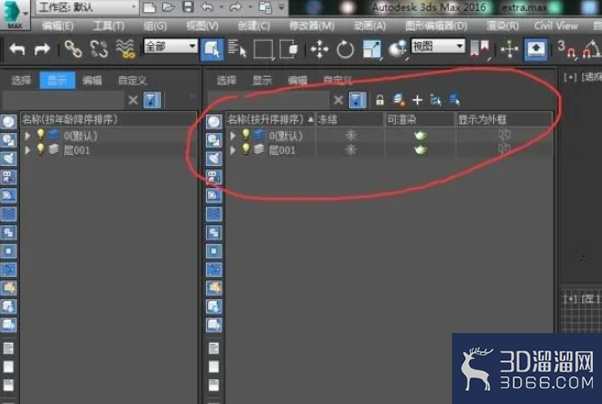Image resolution: width=602 pixels, height=404 pixels.
Task: Toggle the Keyboard Shortcut Override button
Action: tap(536, 49)
